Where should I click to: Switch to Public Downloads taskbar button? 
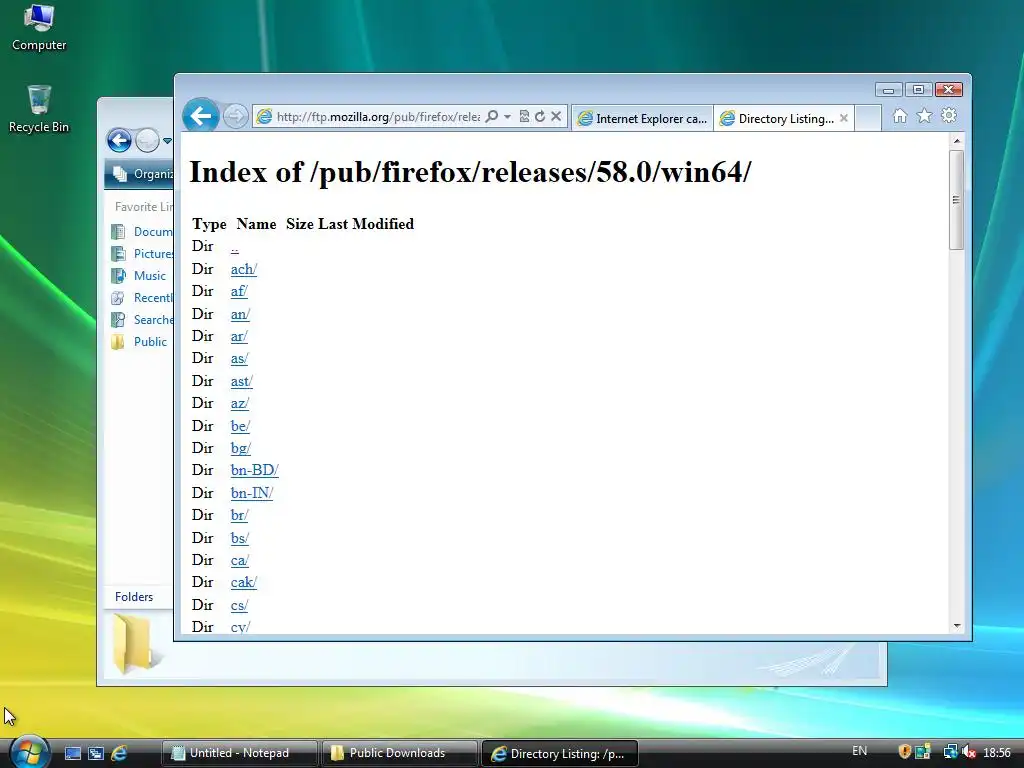(x=398, y=753)
